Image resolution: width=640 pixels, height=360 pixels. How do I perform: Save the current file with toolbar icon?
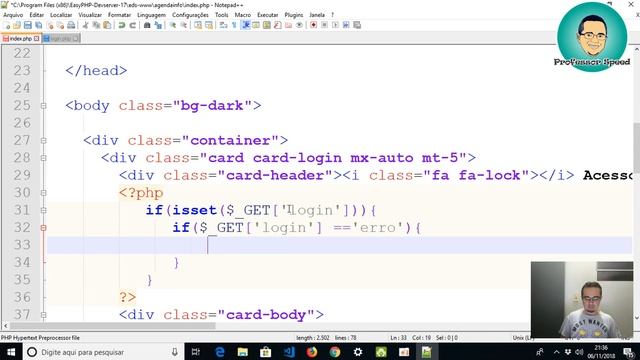(x=28, y=25)
